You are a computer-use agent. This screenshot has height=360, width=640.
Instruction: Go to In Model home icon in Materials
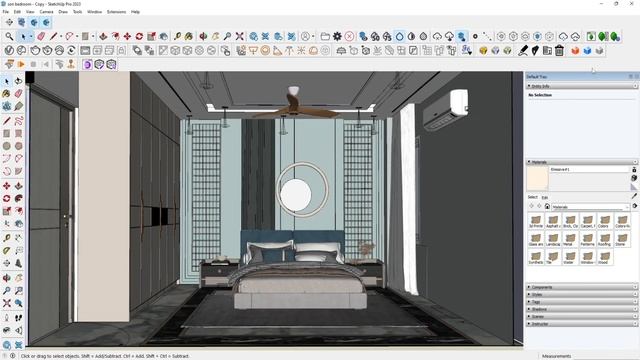(547, 206)
